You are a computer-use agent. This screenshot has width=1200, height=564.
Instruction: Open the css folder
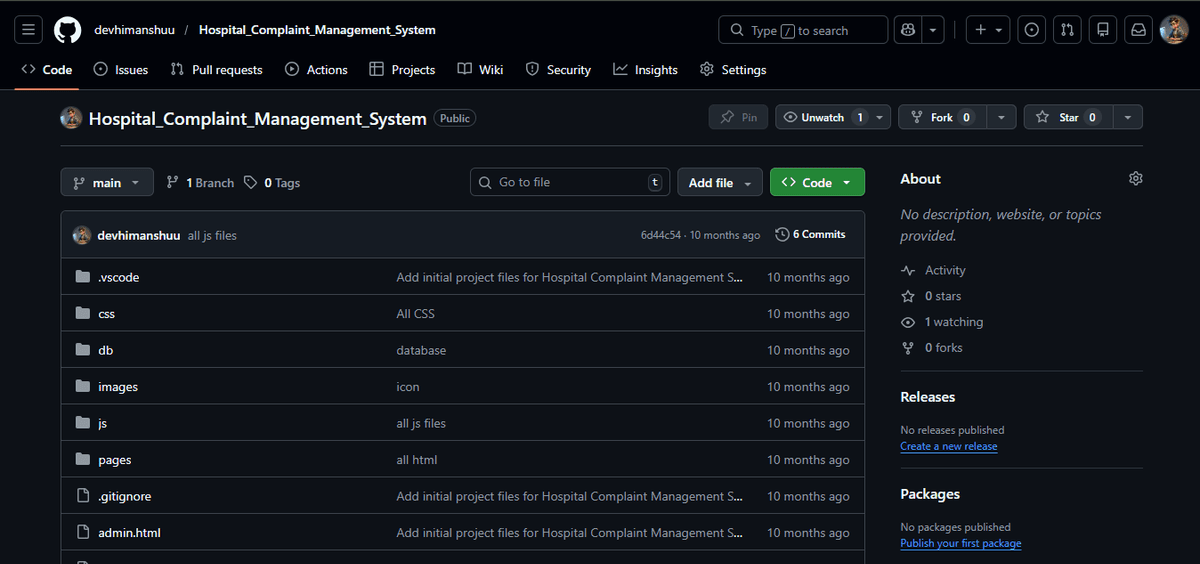coord(106,314)
